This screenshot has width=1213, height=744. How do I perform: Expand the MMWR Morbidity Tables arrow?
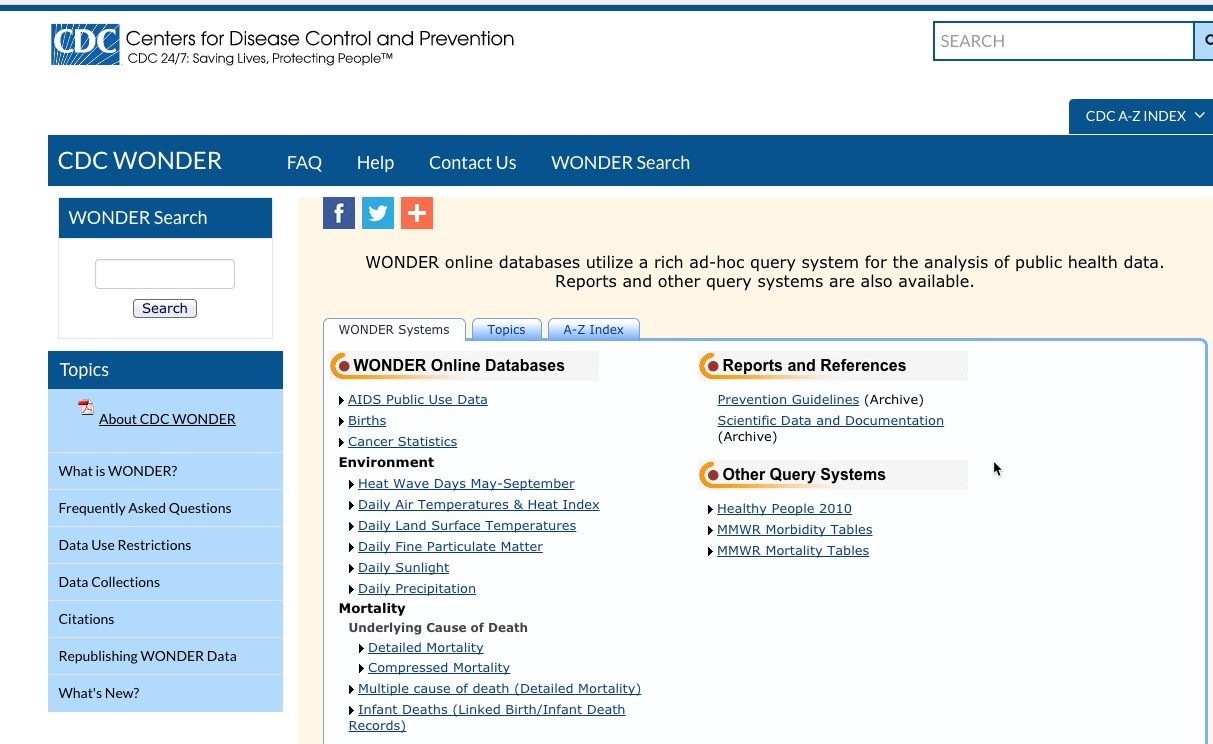pos(711,531)
